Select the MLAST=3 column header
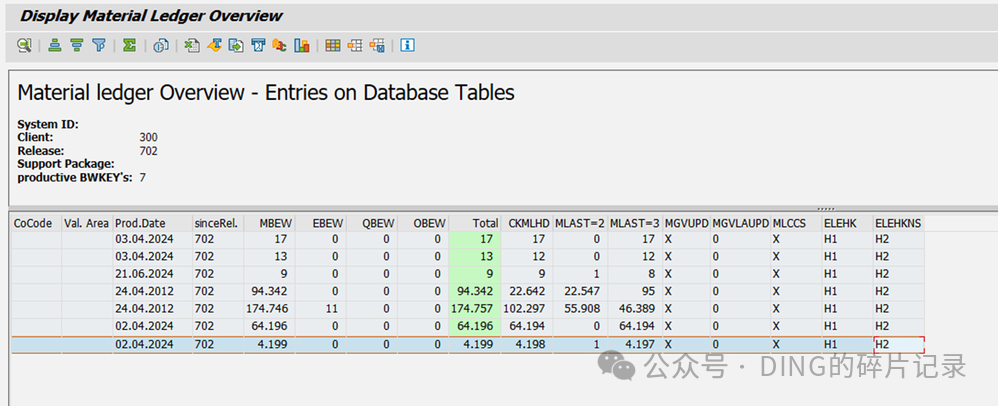 [x=635, y=223]
